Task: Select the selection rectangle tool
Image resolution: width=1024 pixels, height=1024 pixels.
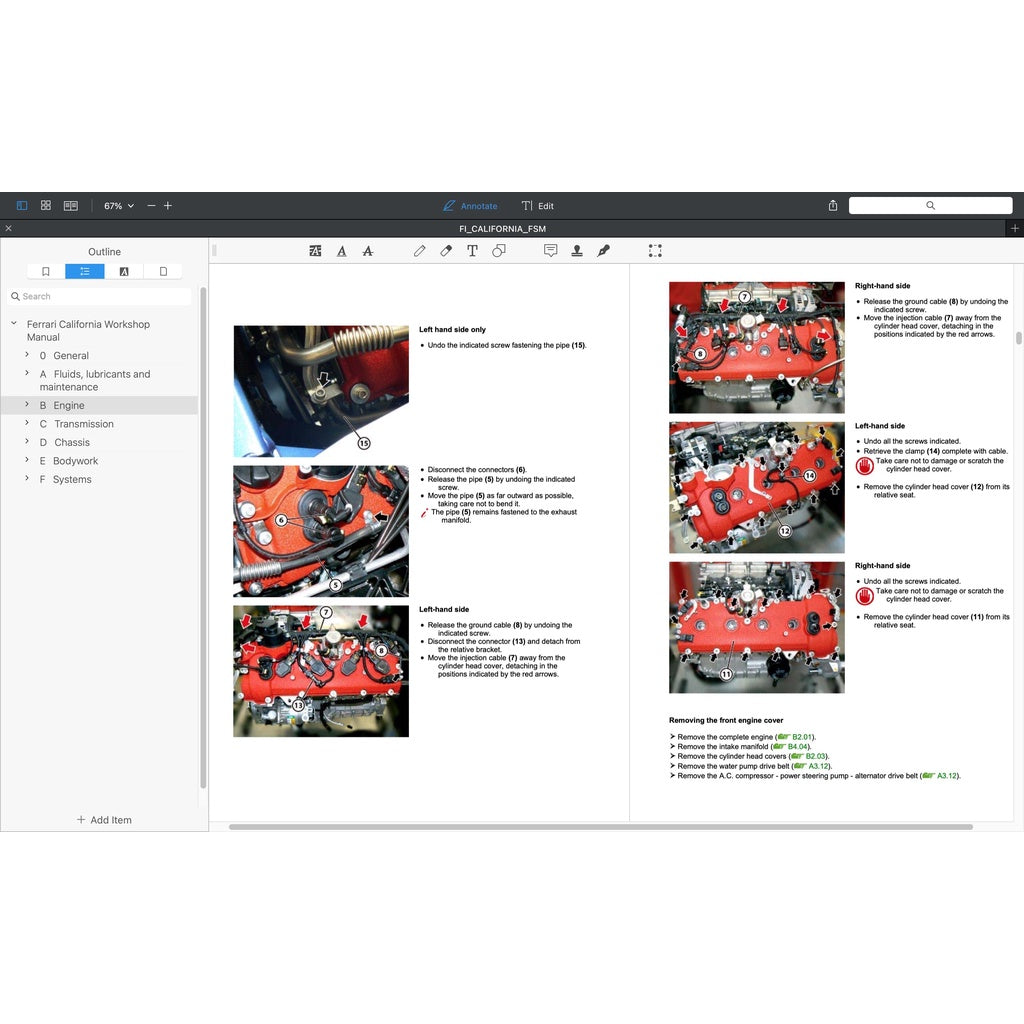Action: (655, 251)
